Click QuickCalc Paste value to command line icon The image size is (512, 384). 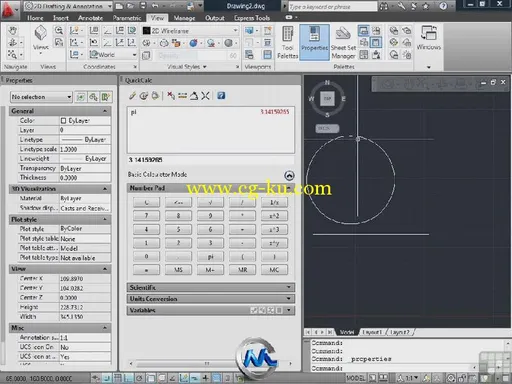click(x=155, y=96)
